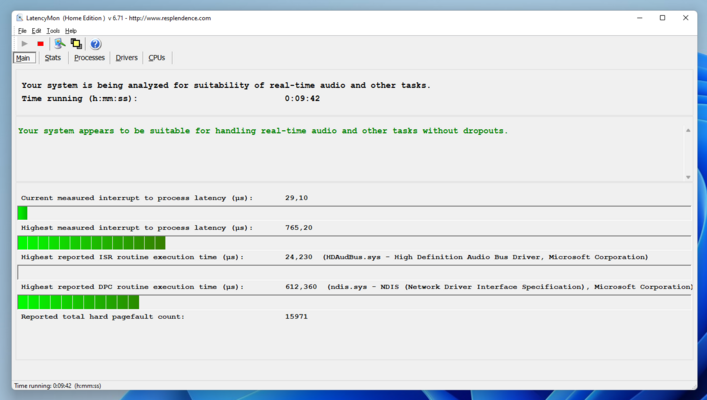Maximize the LatencyMon window

(662, 18)
